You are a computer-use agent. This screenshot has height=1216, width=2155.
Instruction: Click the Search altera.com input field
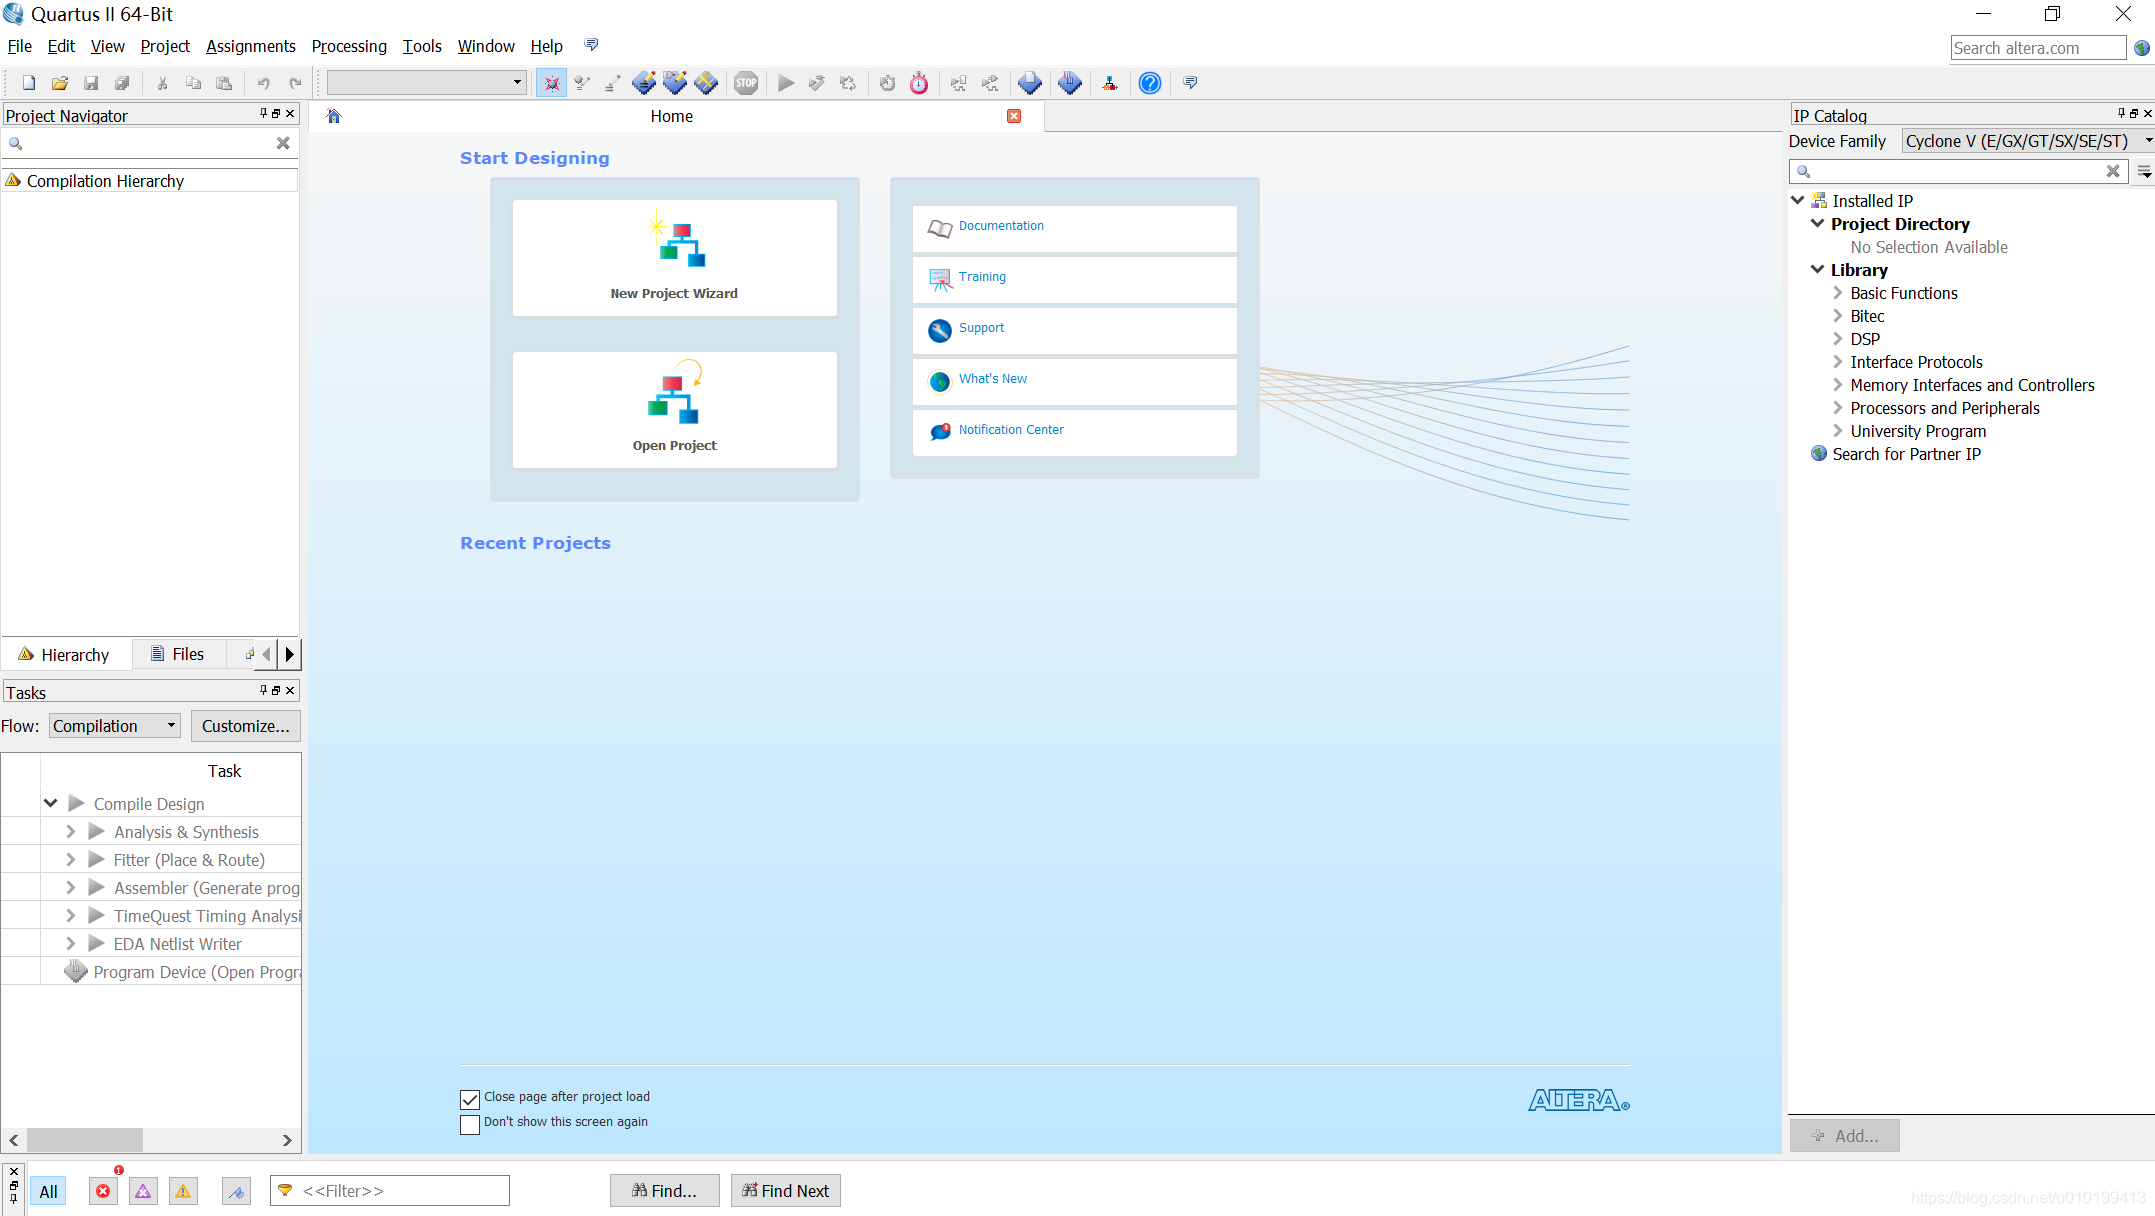[x=2037, y=48]
